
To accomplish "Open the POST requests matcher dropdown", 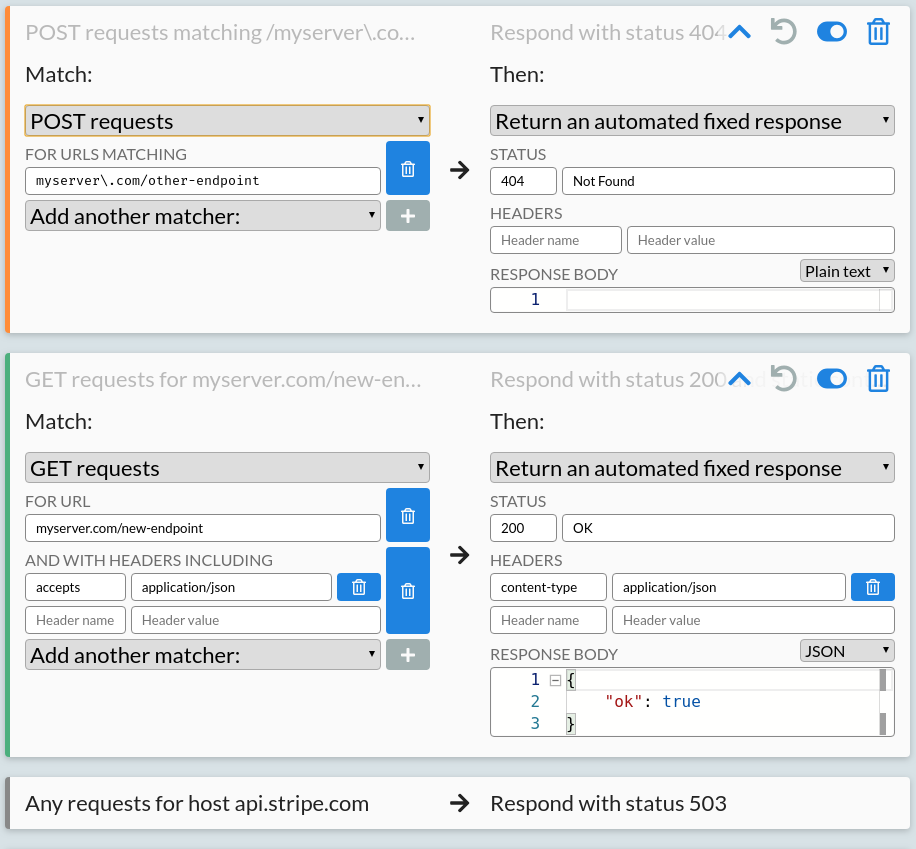I will [x=226, y=120].
